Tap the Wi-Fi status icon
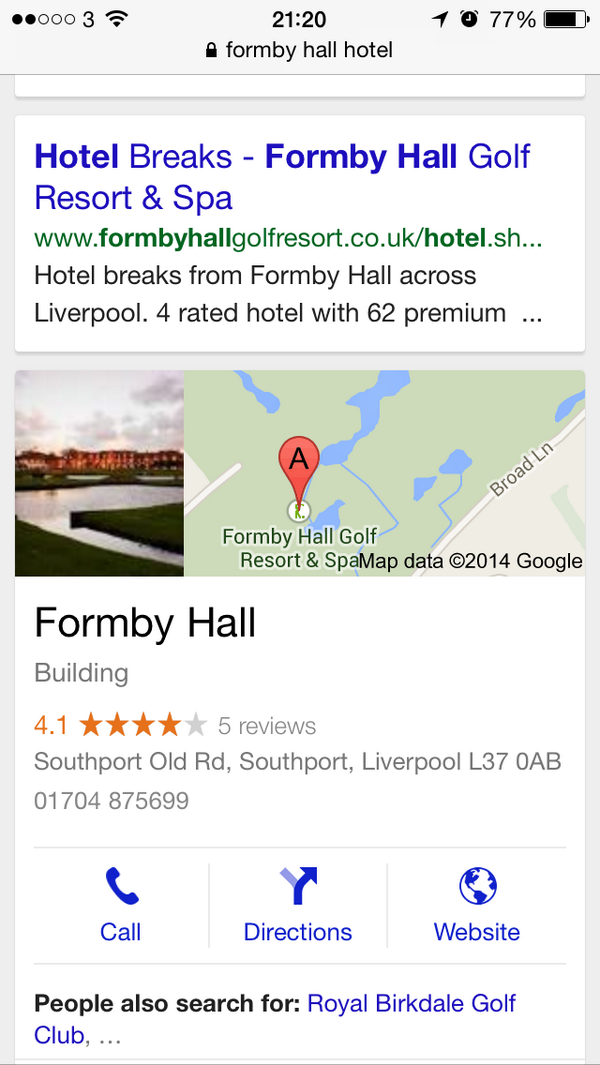This screenshot has width=600, height=1065. [117, 20]
